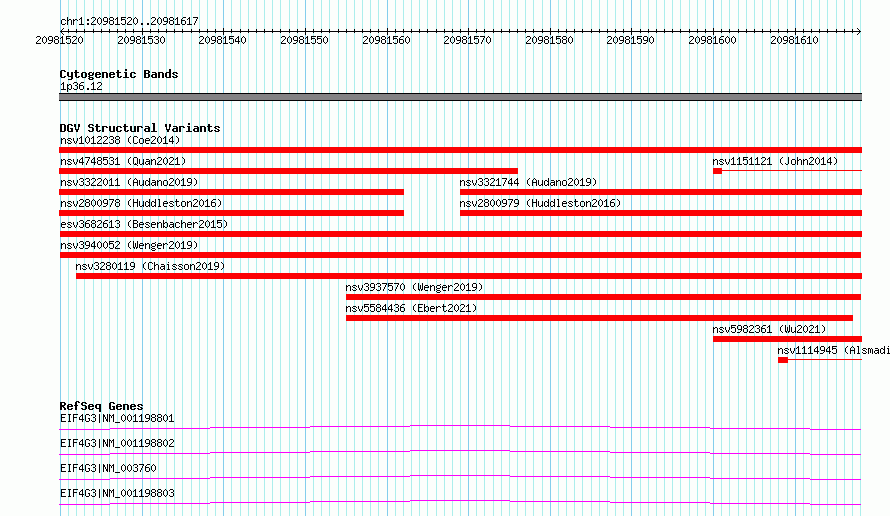The width and height of the screenshot is (890, 516).
Task: Click the nsv1114945 variant label
Action: (833, 350)
